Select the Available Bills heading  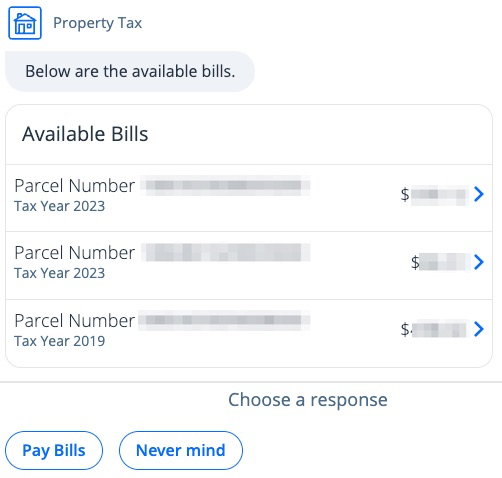click(x=85, y=134)
